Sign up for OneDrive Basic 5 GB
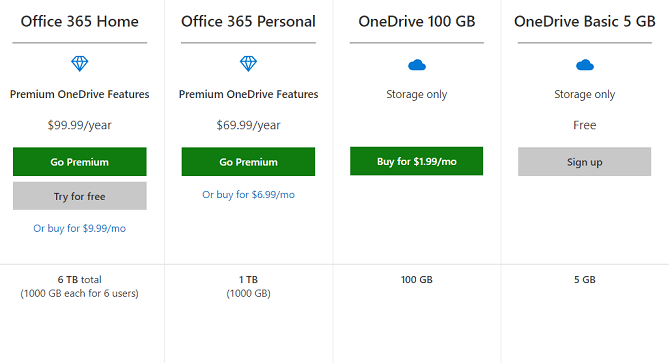The image size is (670, 363). click(585, 162)
